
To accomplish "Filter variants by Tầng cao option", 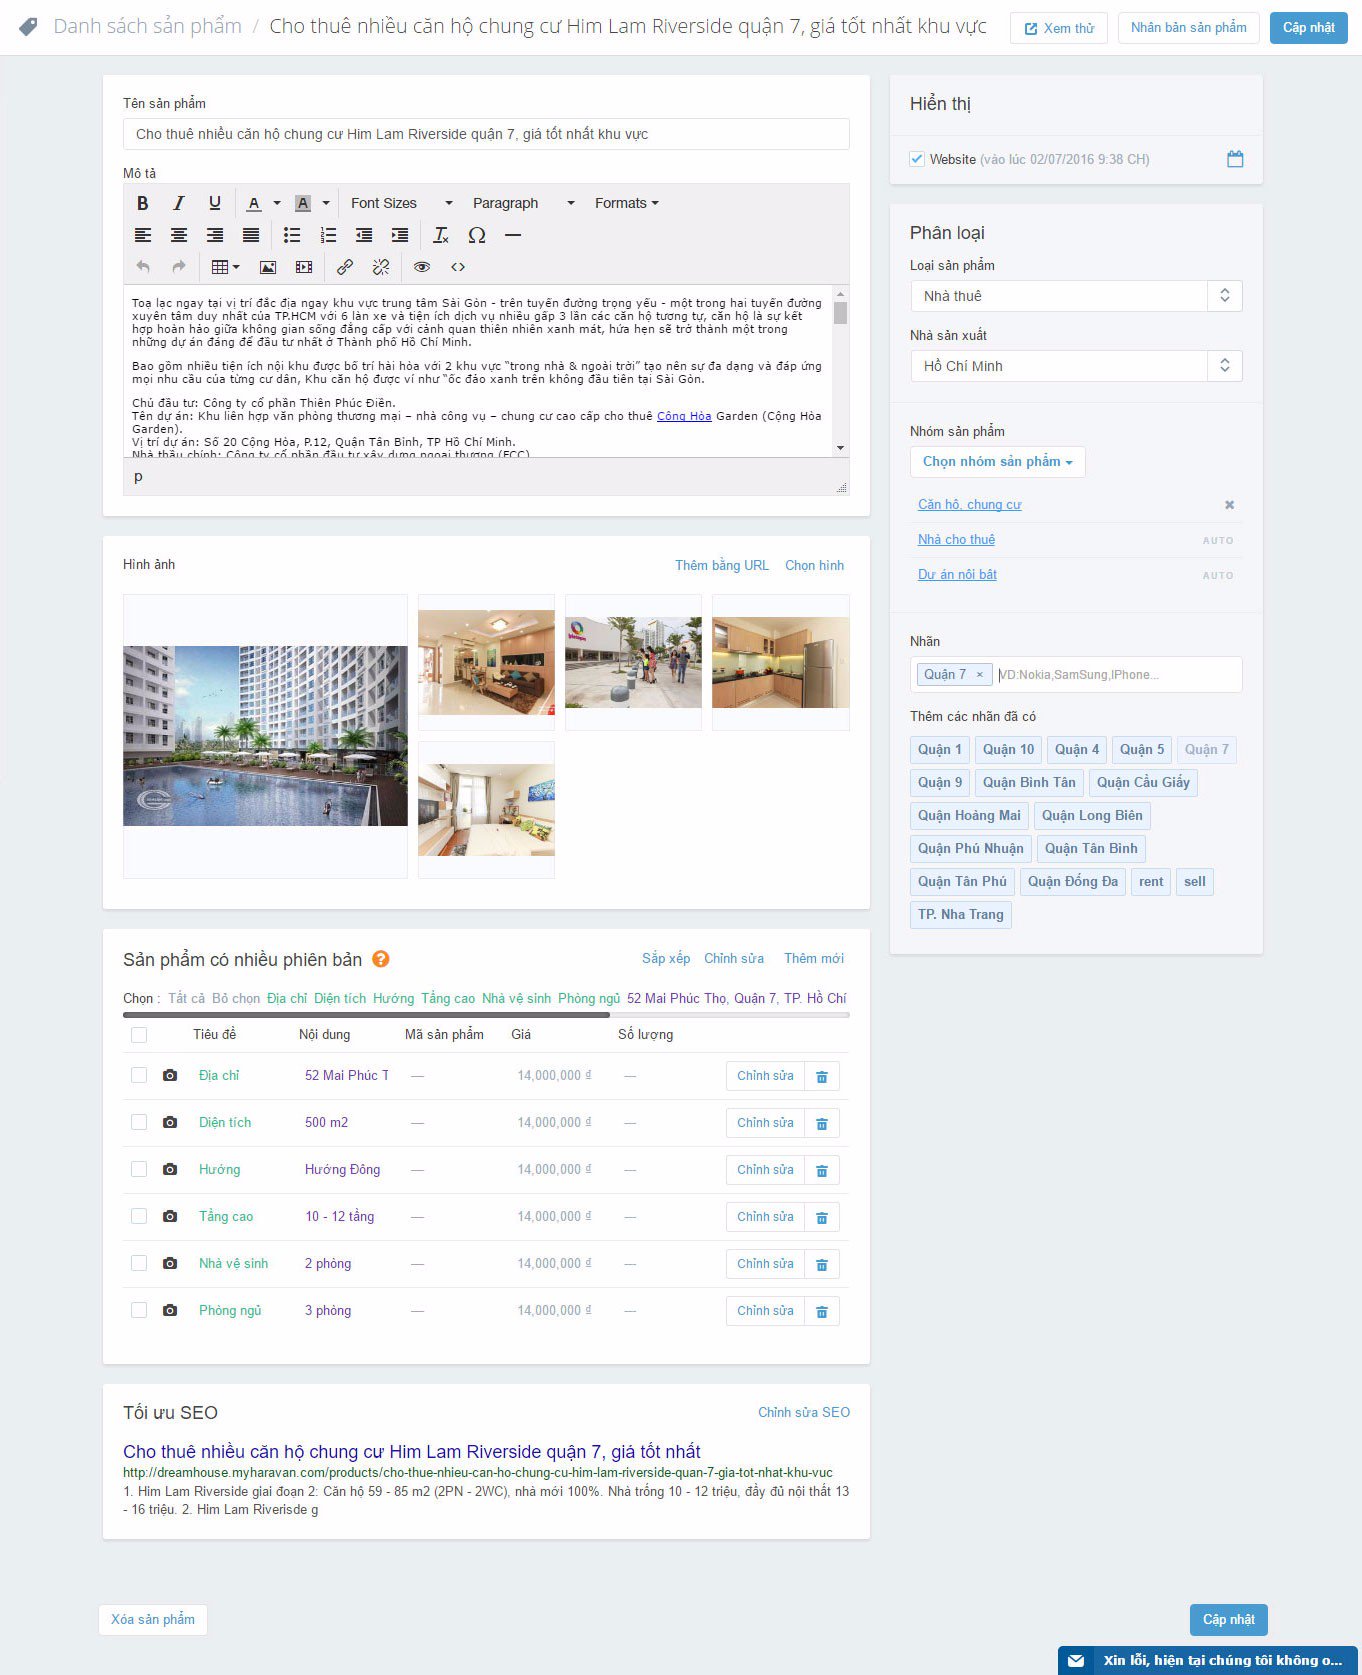I will (x=448, y=998).
